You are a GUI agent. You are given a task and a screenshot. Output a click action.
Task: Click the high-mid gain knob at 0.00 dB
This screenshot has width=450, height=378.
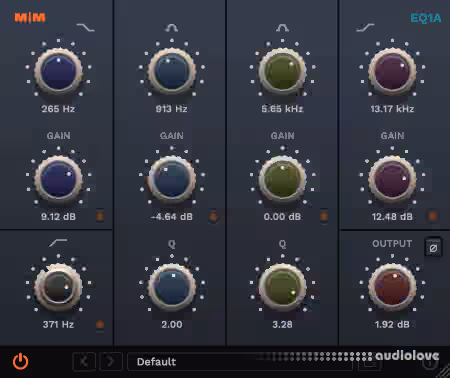click(x=282, y=179)
